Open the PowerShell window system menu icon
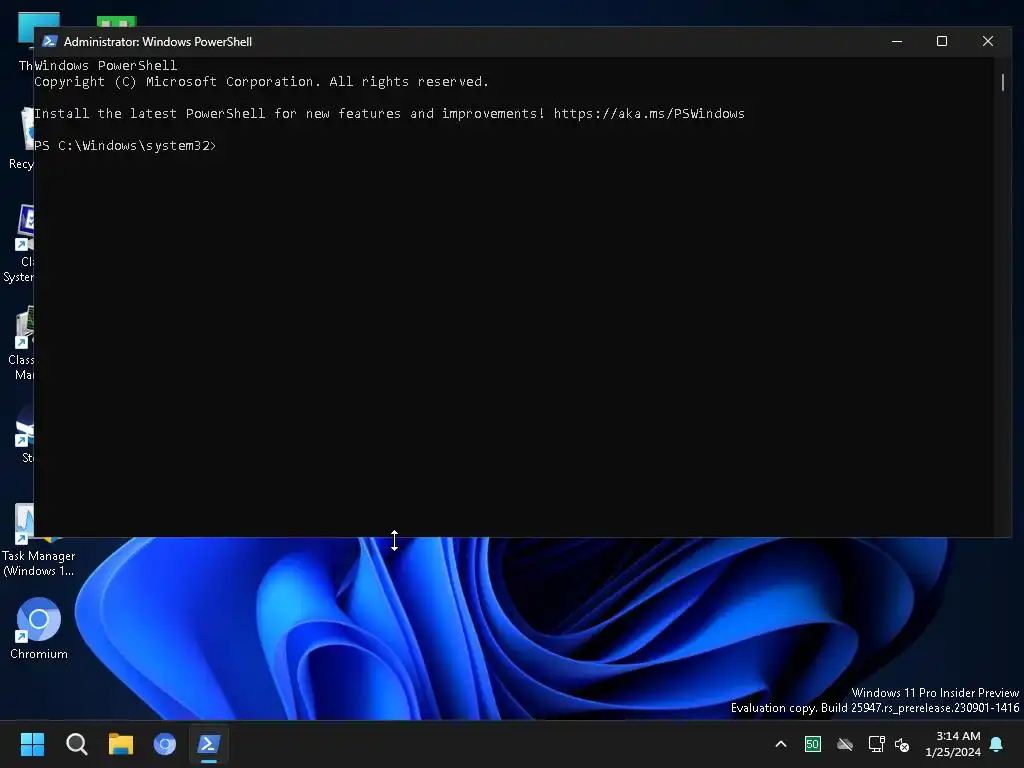The width and height of the screenshot is (1024, 768). click(x=49, y=41)
